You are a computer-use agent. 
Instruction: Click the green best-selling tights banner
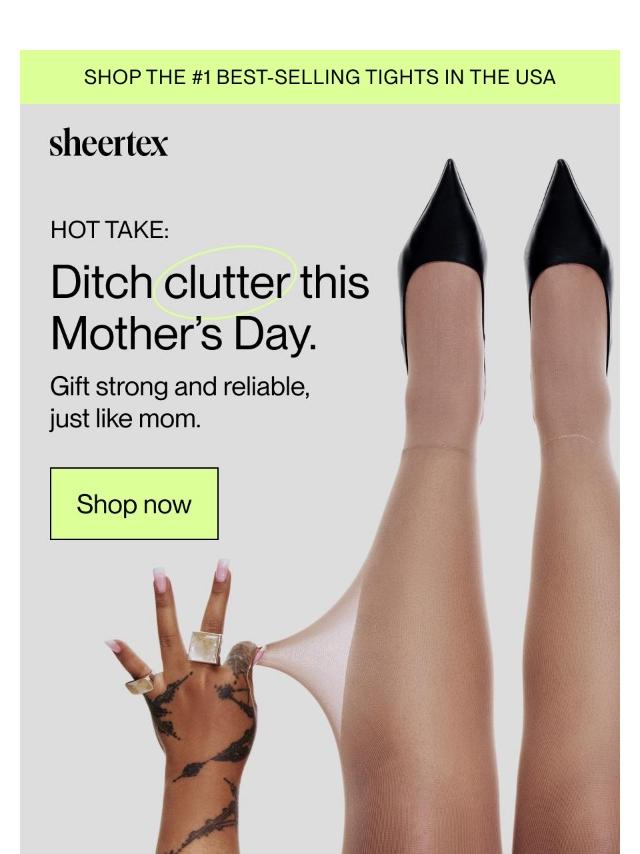tap(320, 77)
